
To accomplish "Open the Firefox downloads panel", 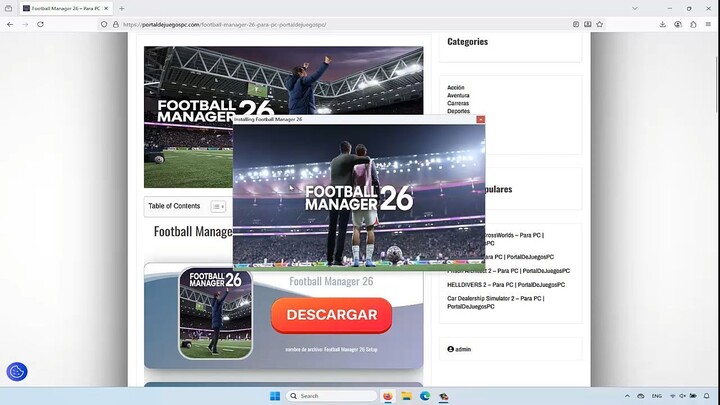I will click(662, 24).
